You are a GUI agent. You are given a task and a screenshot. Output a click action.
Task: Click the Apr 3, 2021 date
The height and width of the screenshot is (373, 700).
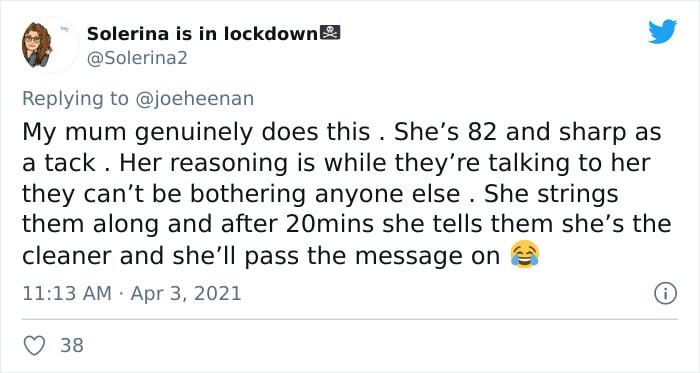[x=186, y=294]
